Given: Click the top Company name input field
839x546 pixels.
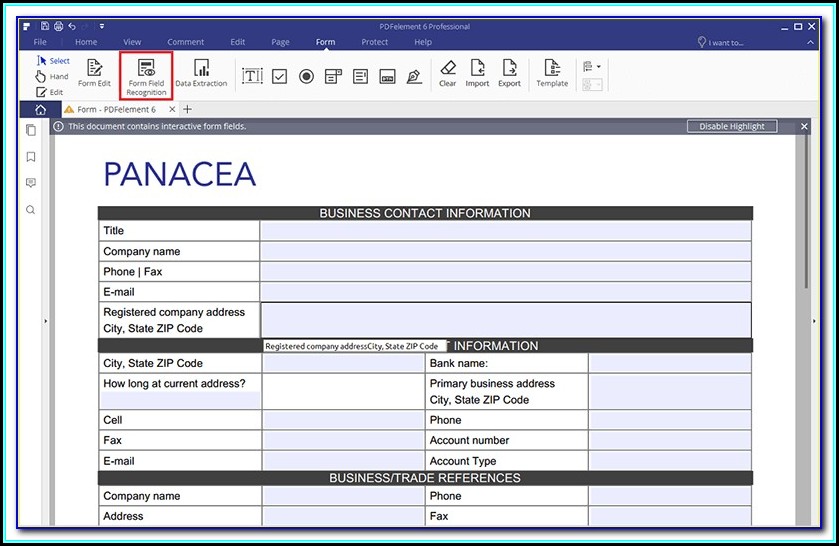Looking at the screenshot, I should [506, 252].
